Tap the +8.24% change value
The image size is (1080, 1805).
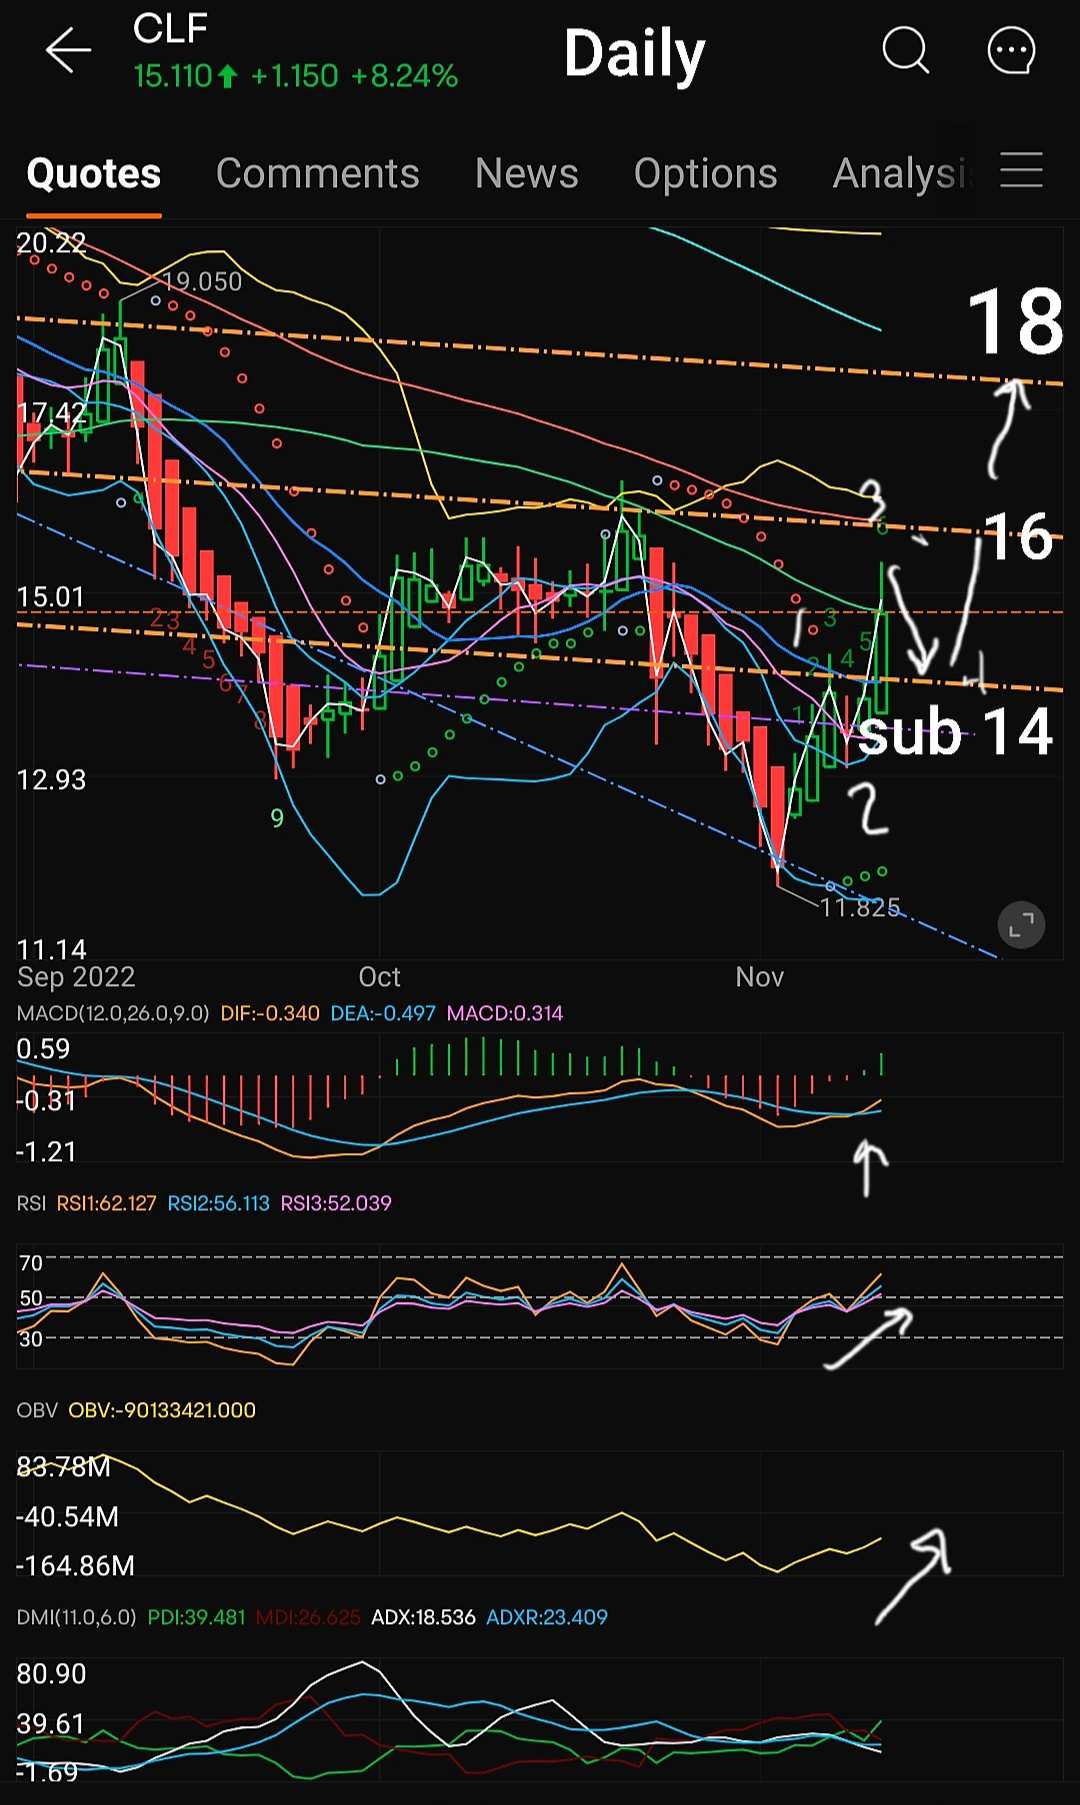pyautogui.click(x=405, y=76)
